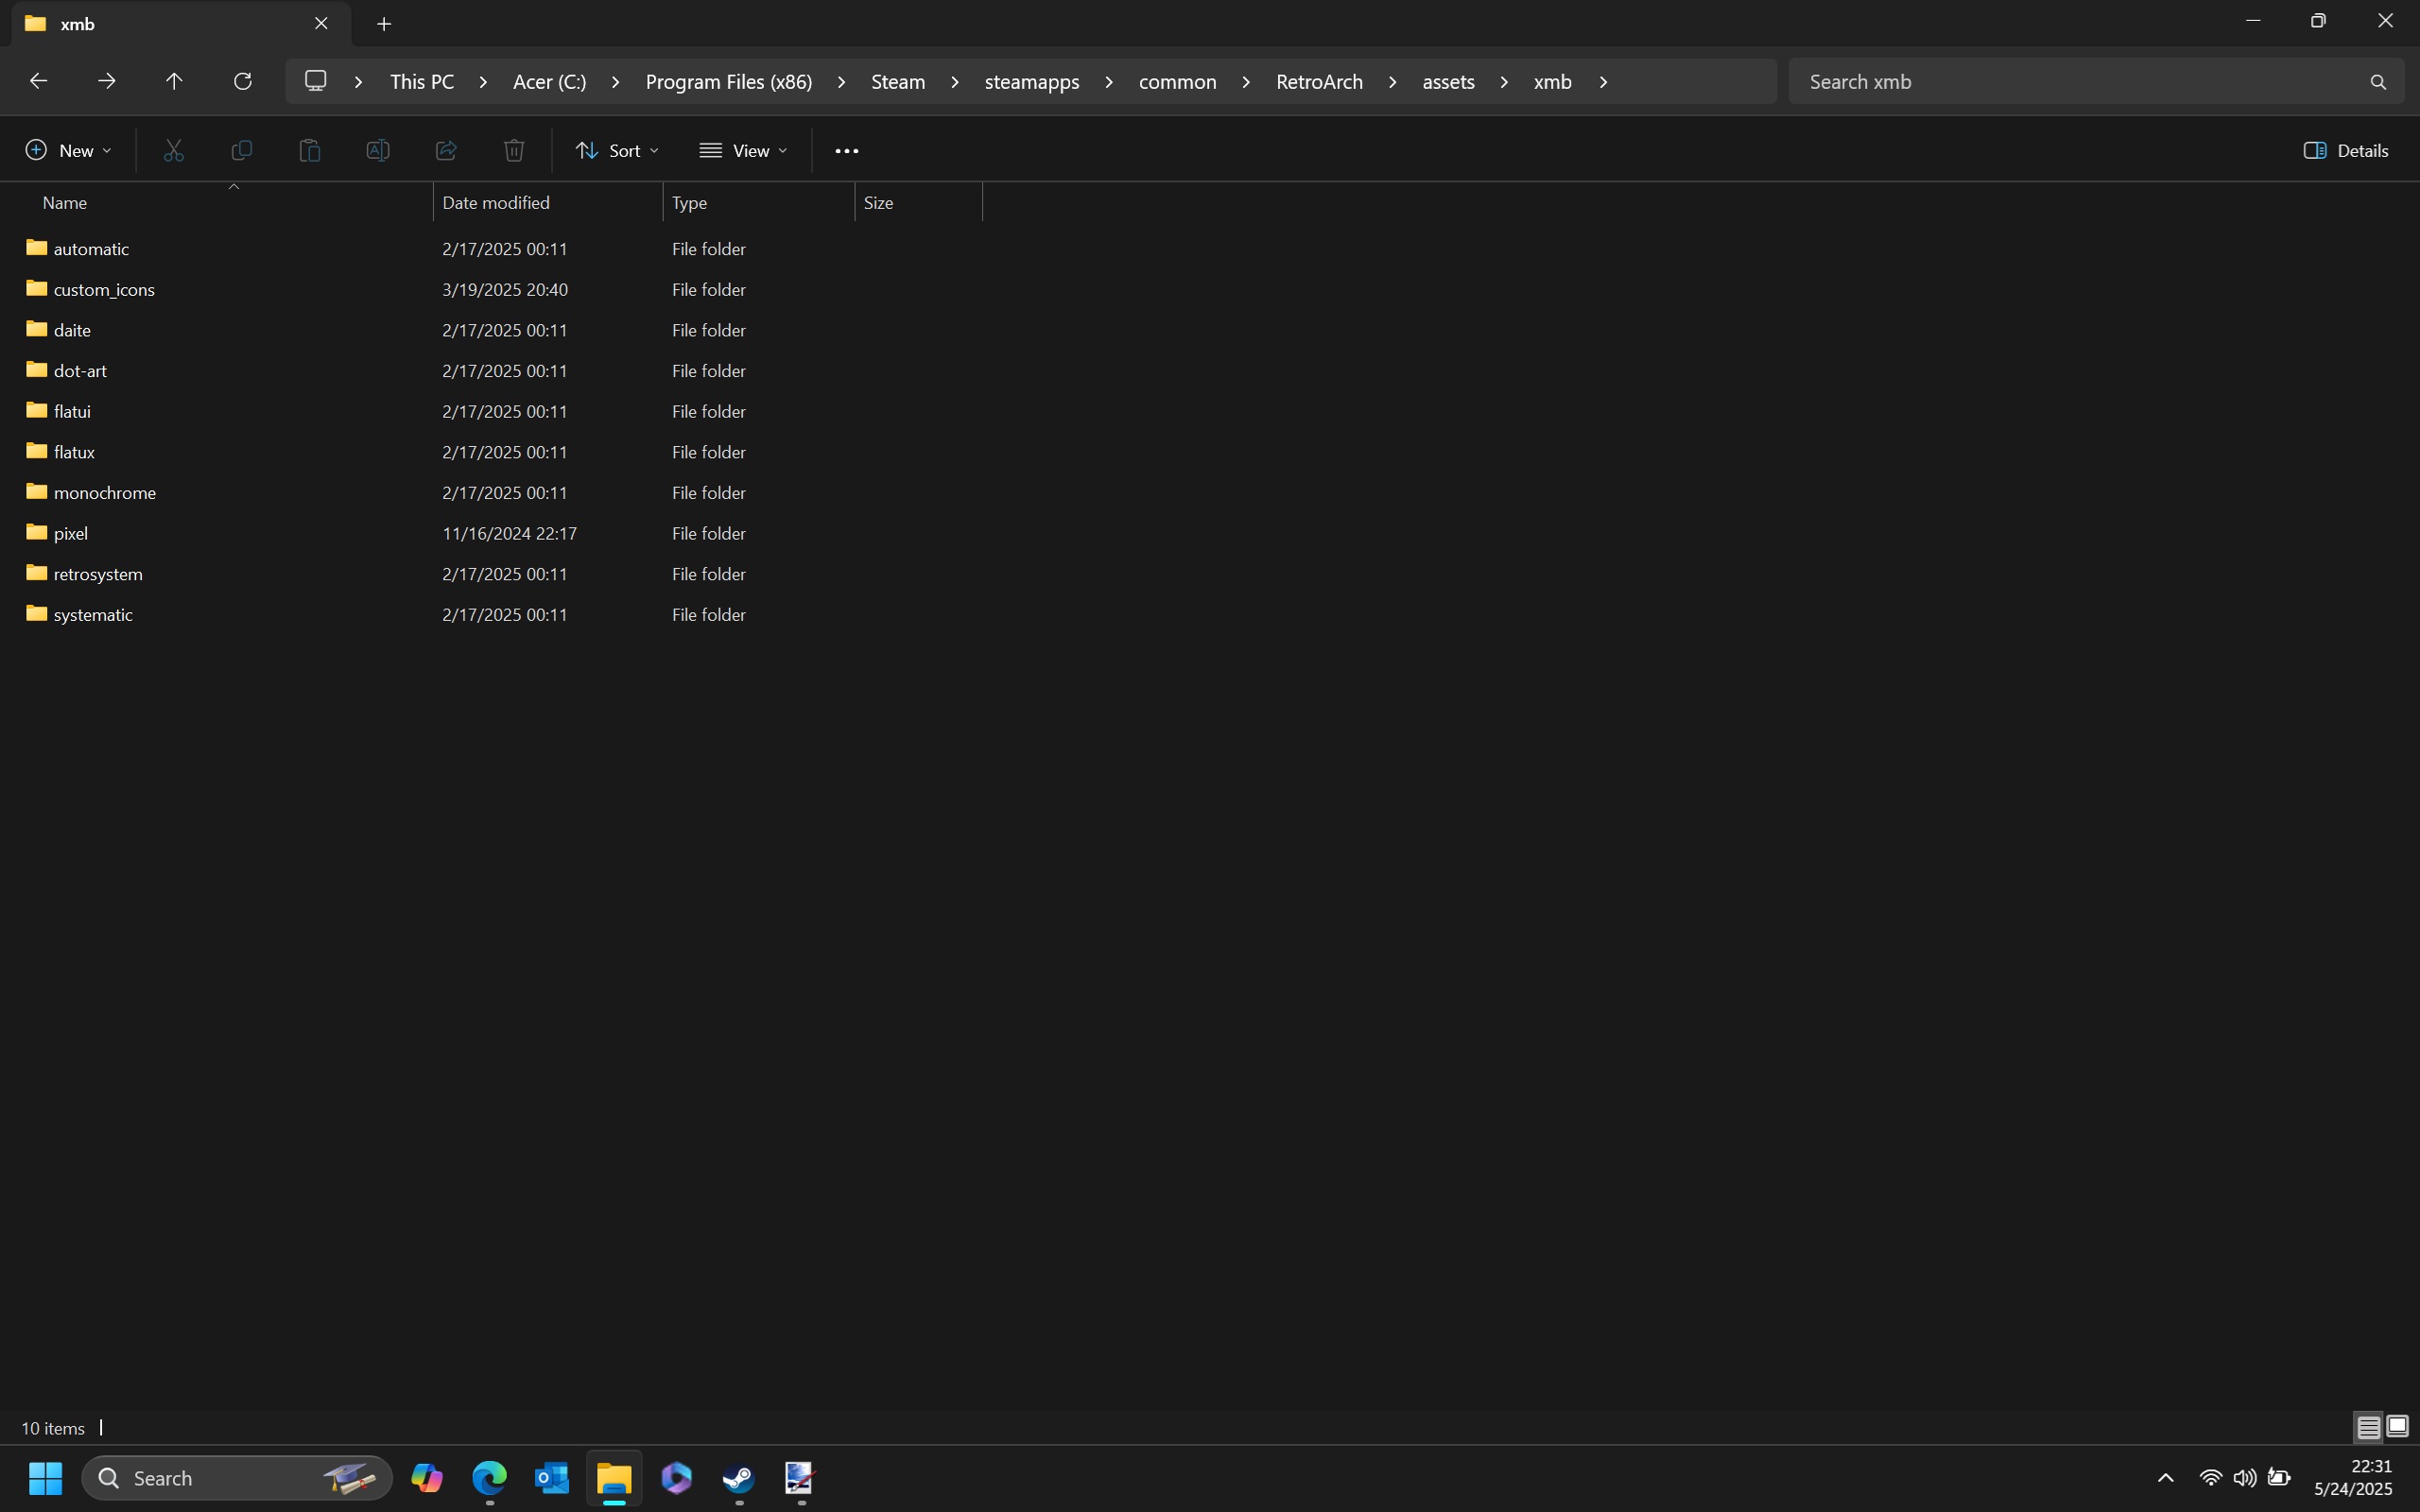The height and width of the screenshot is (1512, 2420).
Task: Expand chevron after RetroArch in breadcrumb
Action: pyautogui.click(x=1392, y=82)
